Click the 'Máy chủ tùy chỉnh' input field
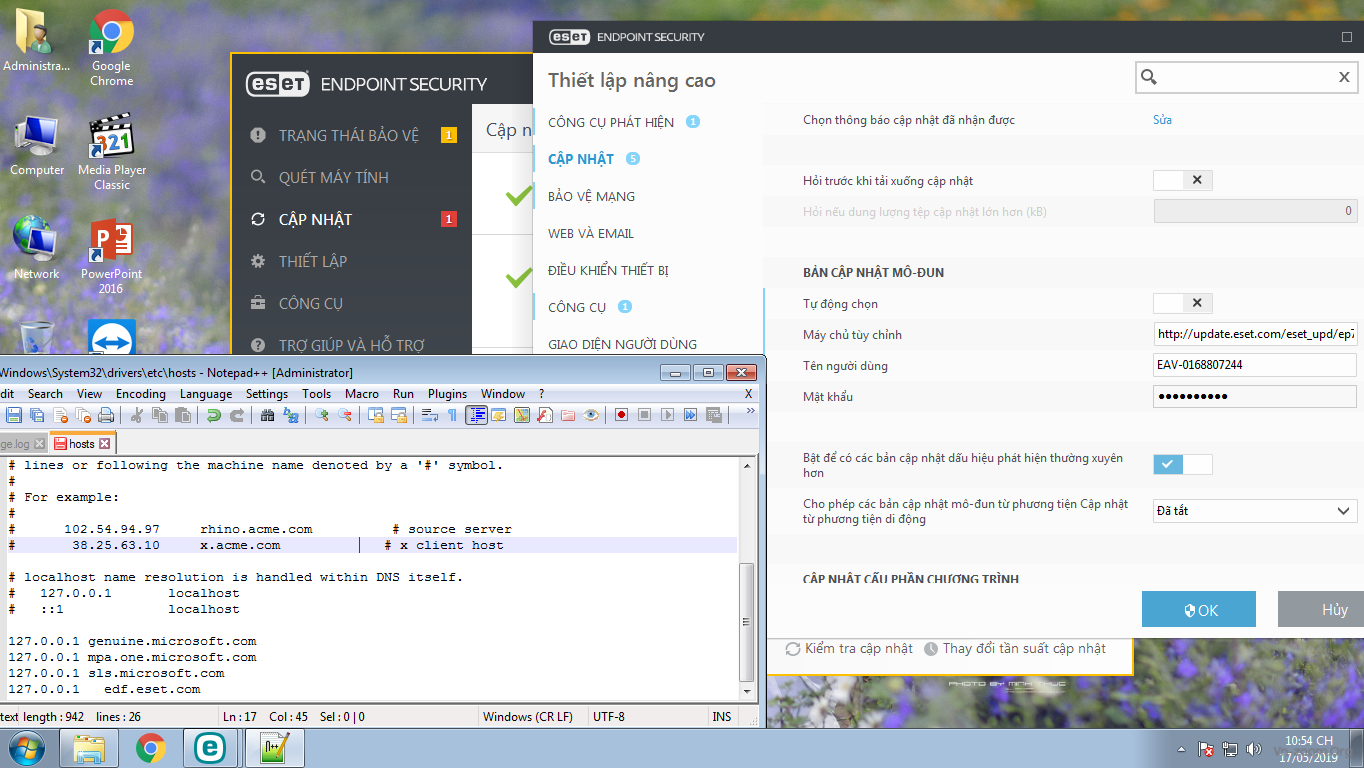This screenshot has height=768, width=1364. 1254,334
